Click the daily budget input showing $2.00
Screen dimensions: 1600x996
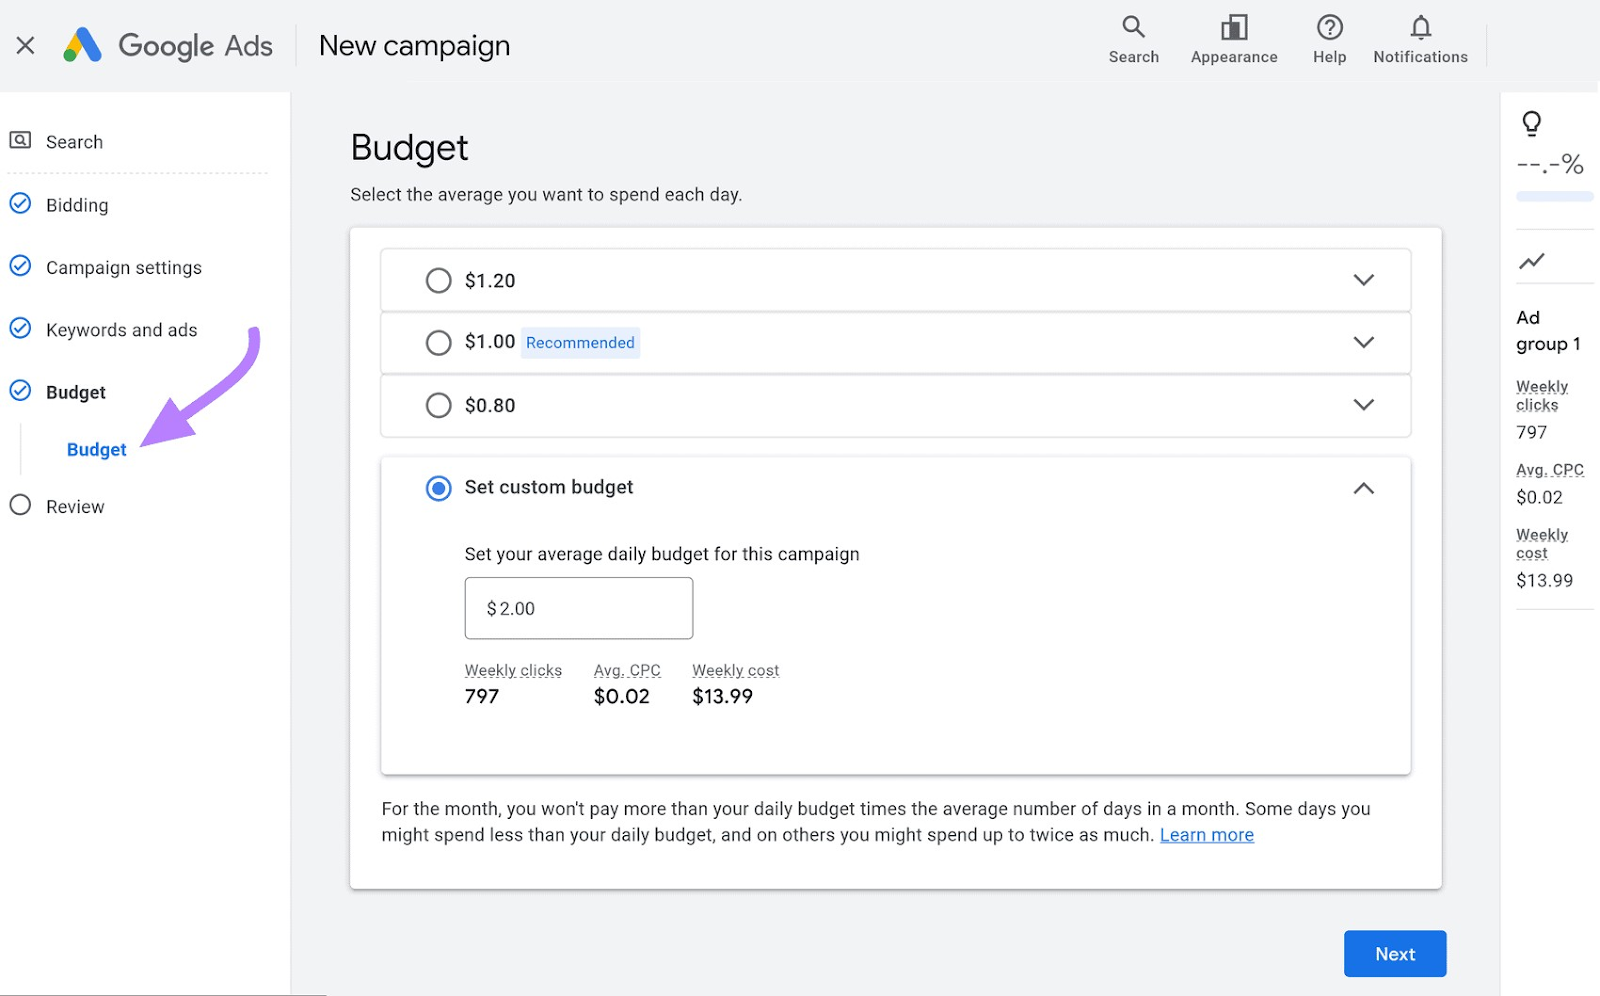(578, 607)
